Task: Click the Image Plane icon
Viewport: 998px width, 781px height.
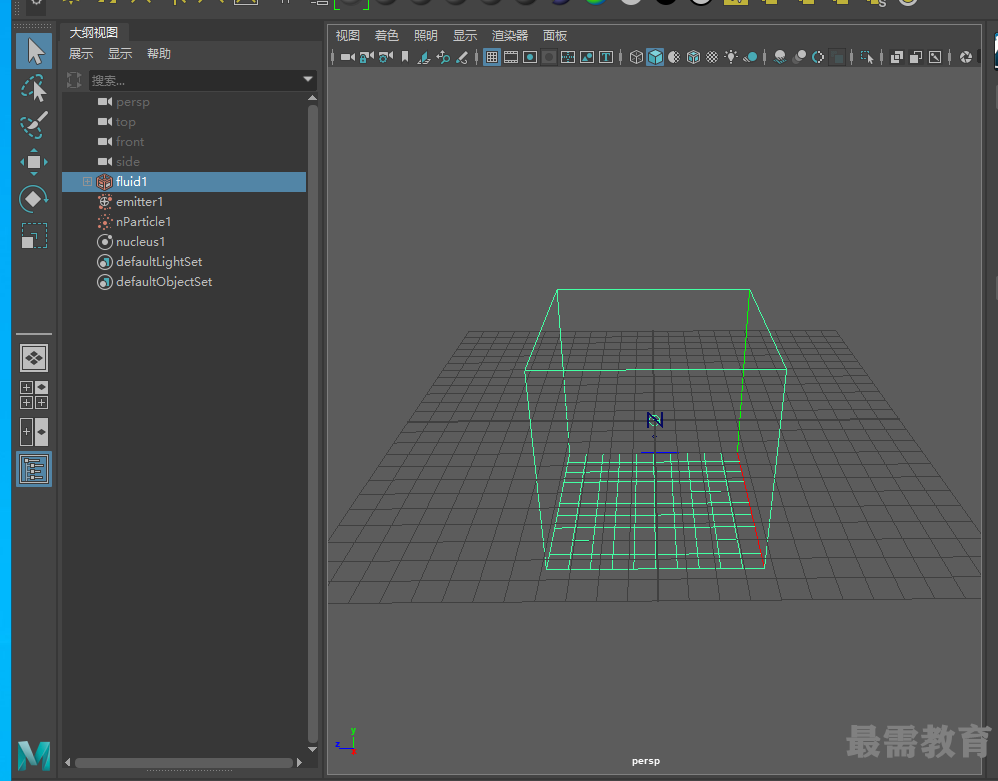Action: pos(424,57)
